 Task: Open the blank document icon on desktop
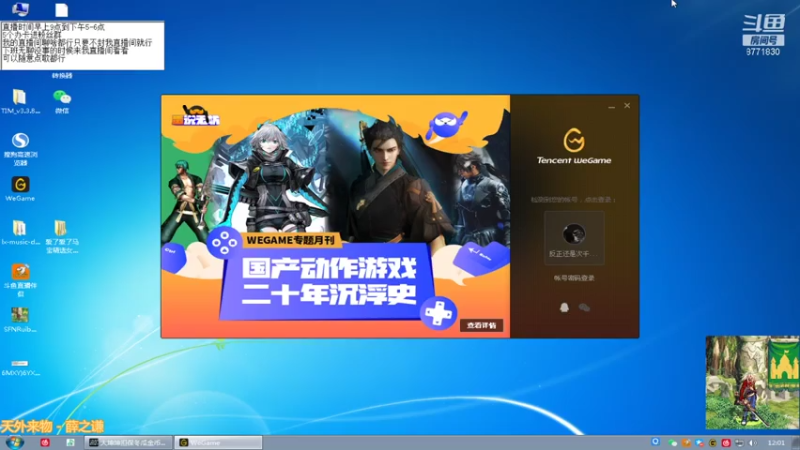coord(62,10)
